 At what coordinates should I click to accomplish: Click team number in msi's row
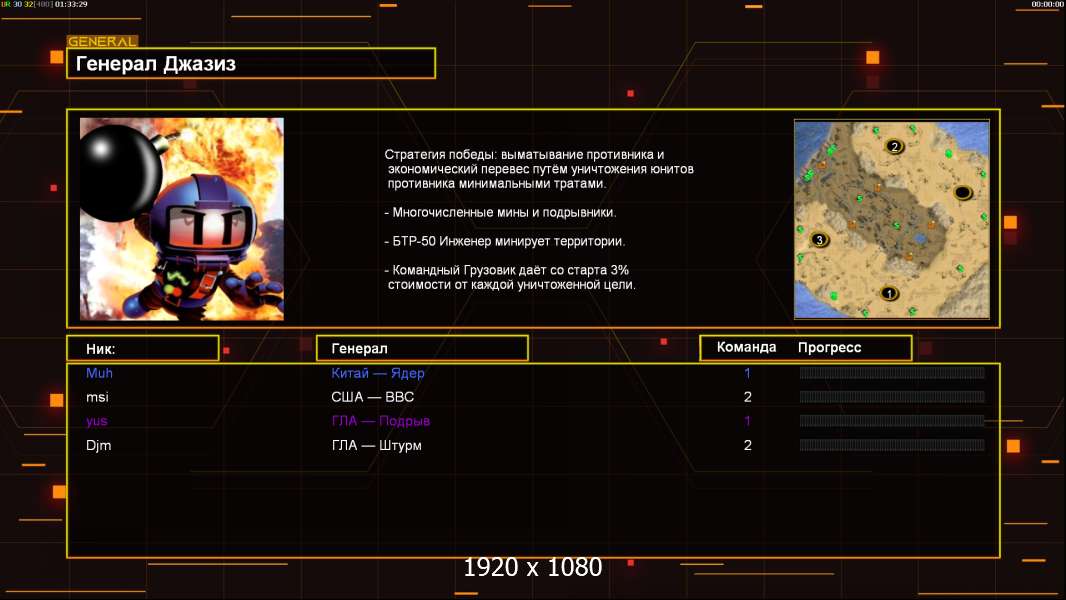748,397
